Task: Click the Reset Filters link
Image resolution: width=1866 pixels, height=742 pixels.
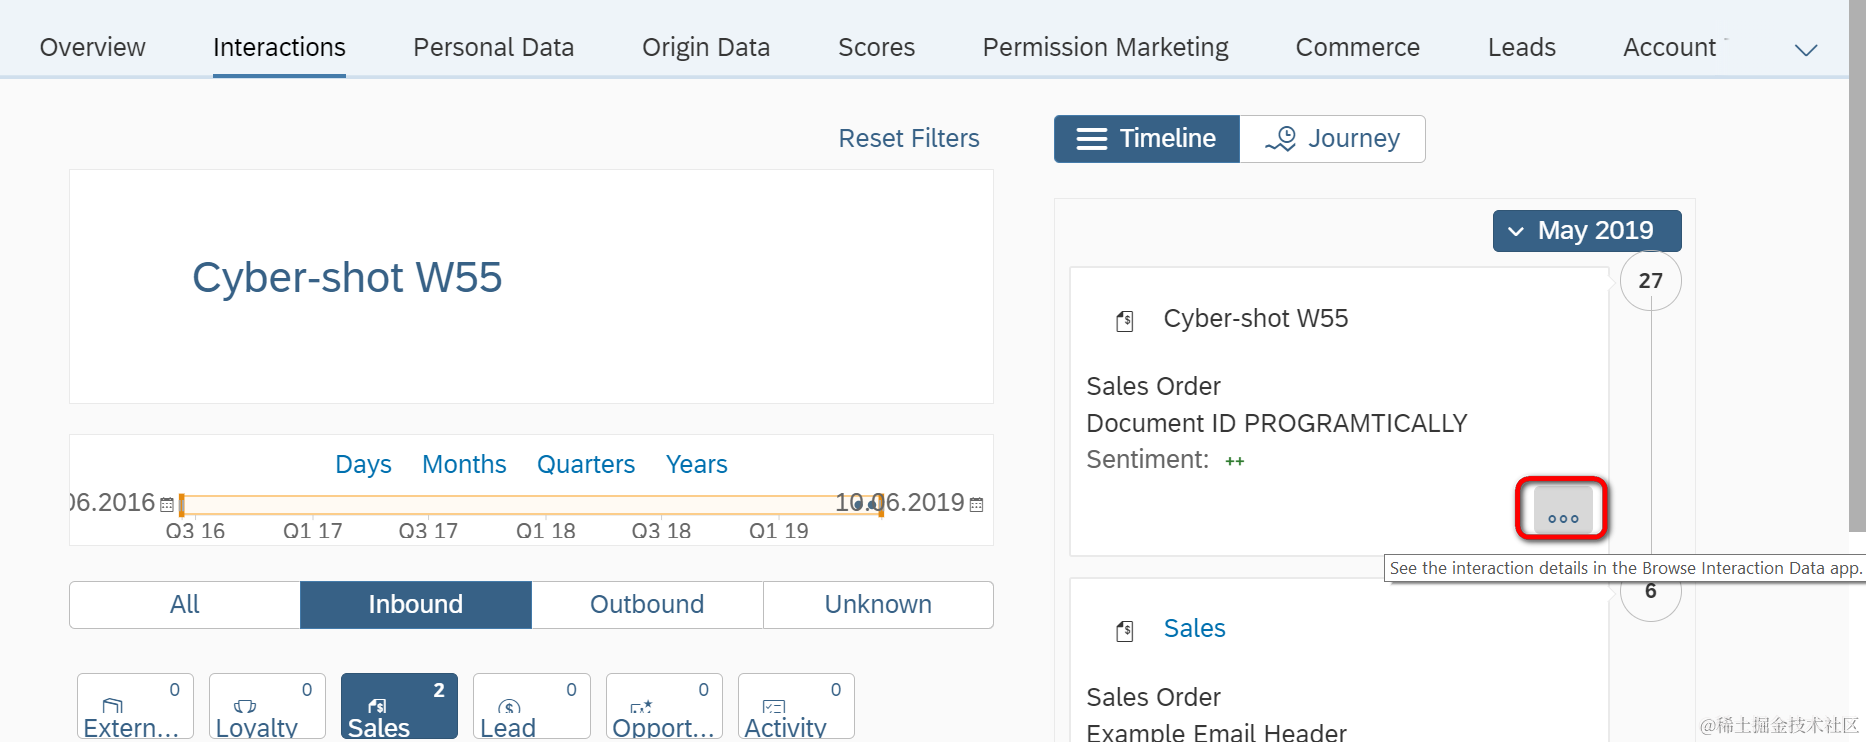Action: click(908, 139)
